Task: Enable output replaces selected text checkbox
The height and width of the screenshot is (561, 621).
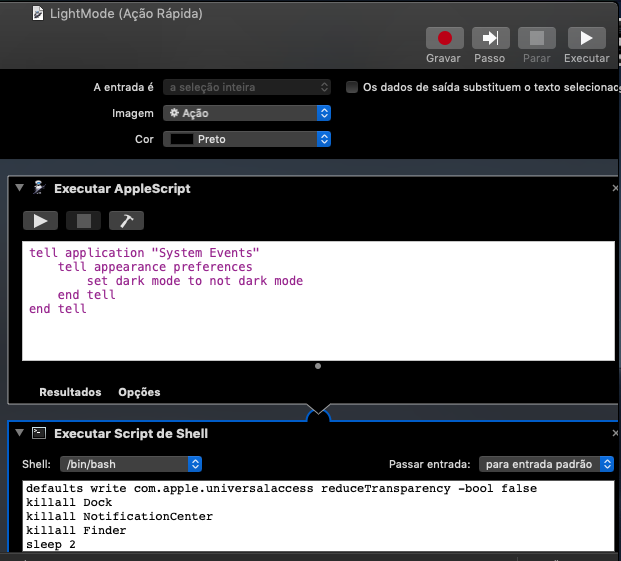Action: point(352,87)
